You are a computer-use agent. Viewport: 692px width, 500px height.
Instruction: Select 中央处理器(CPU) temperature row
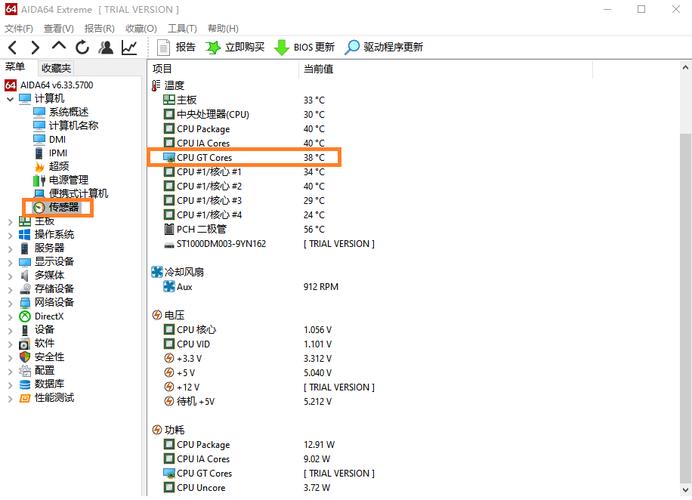[244, 115]
